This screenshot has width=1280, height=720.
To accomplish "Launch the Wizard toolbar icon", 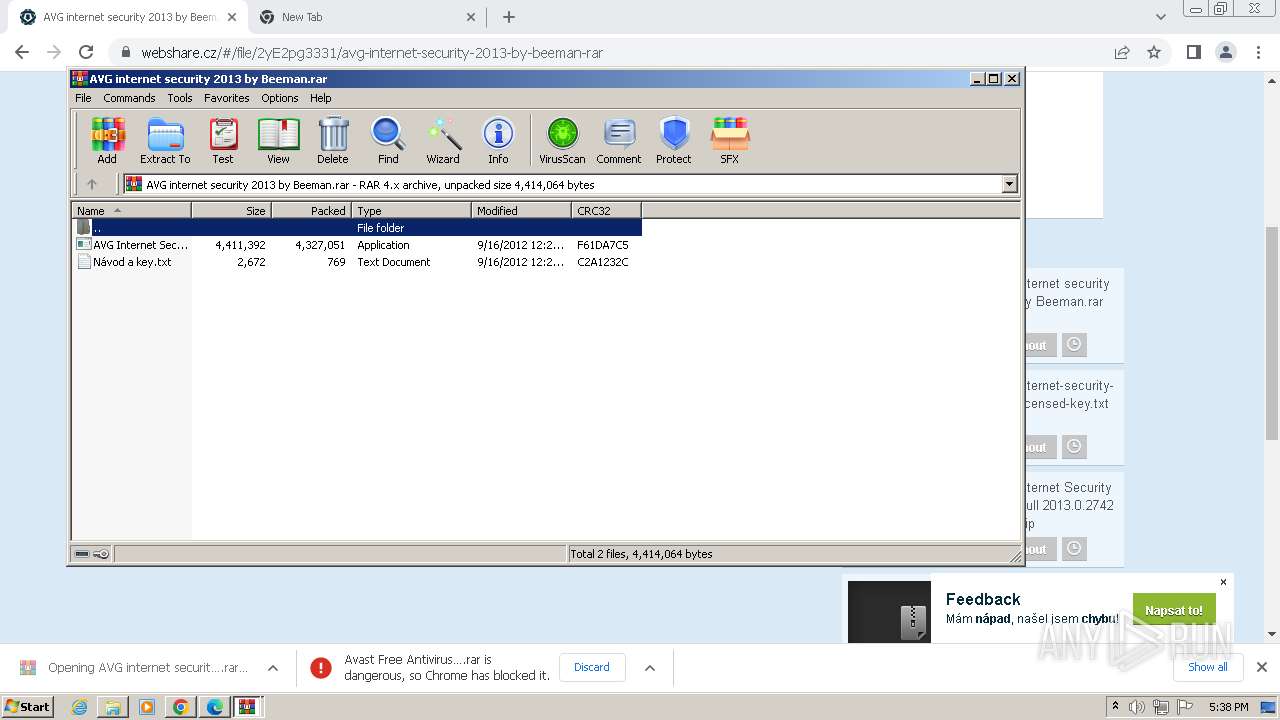I will point(443,140).
